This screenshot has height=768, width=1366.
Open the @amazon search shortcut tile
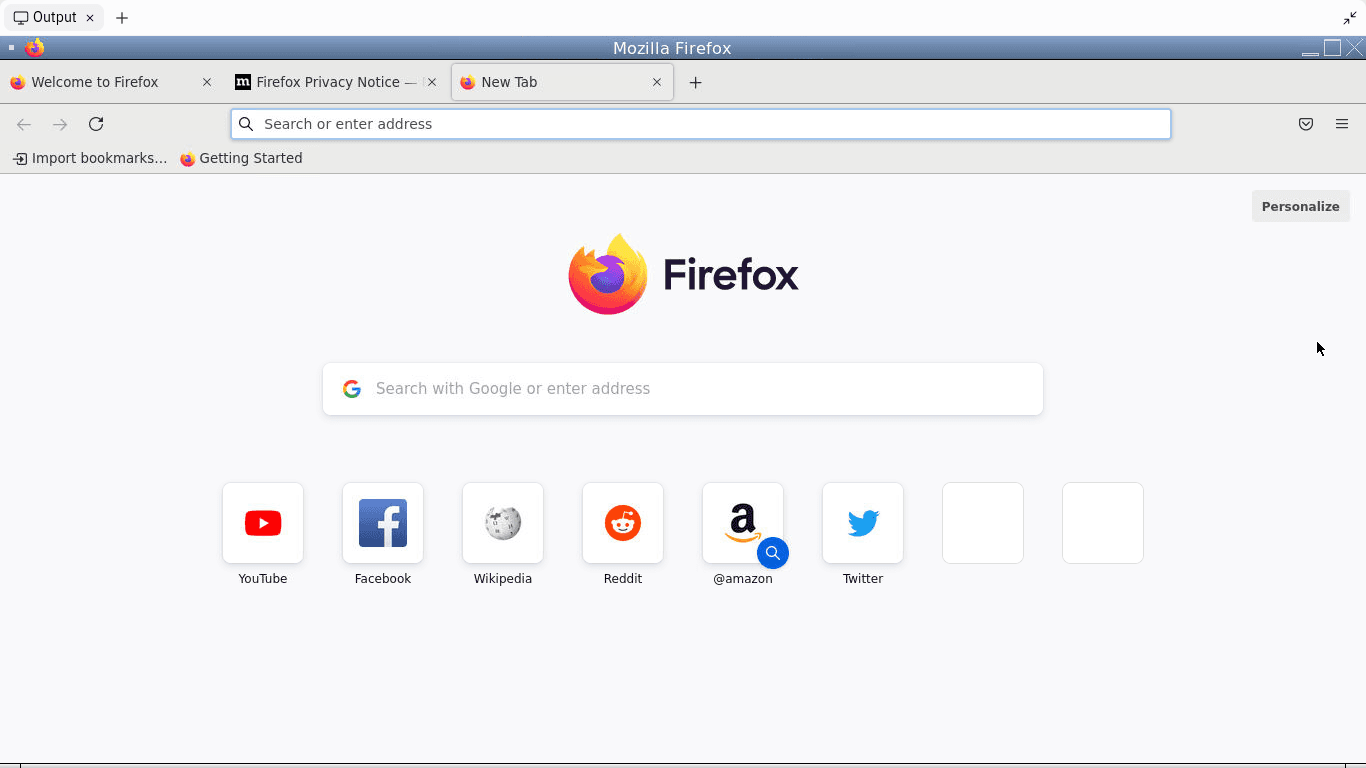[x=742, y=522]
